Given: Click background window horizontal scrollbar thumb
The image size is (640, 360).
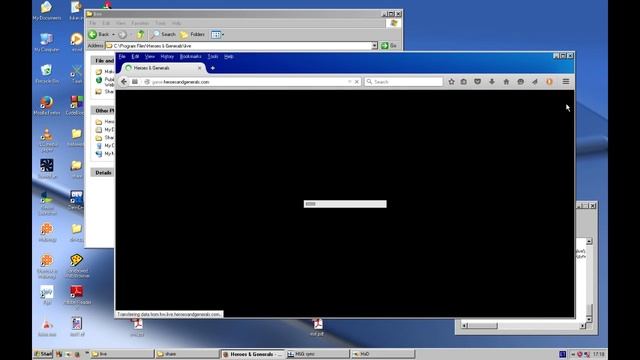Looking at the screenshot, I should pos(482,325).
